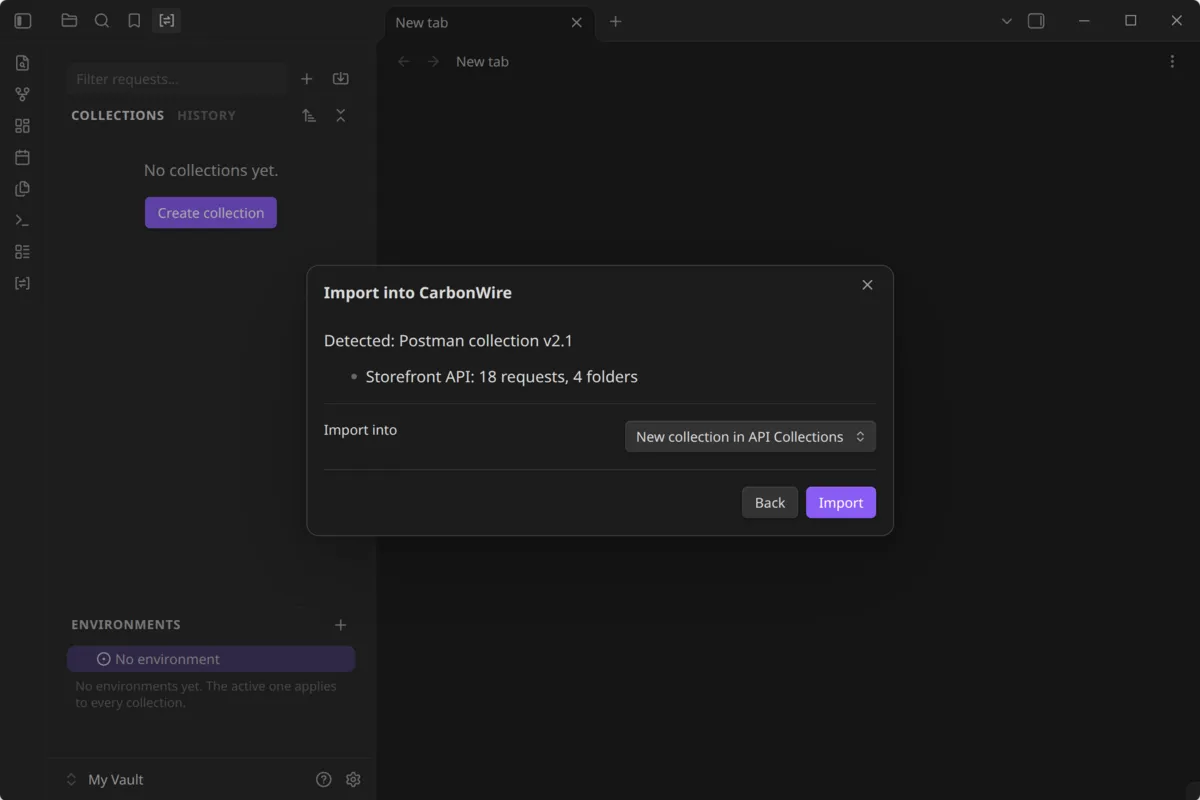1200x800 pixels.
Task: Collapse the left sidebar via toggle icon
Action: pyautogui.click(x=23, y=21)
